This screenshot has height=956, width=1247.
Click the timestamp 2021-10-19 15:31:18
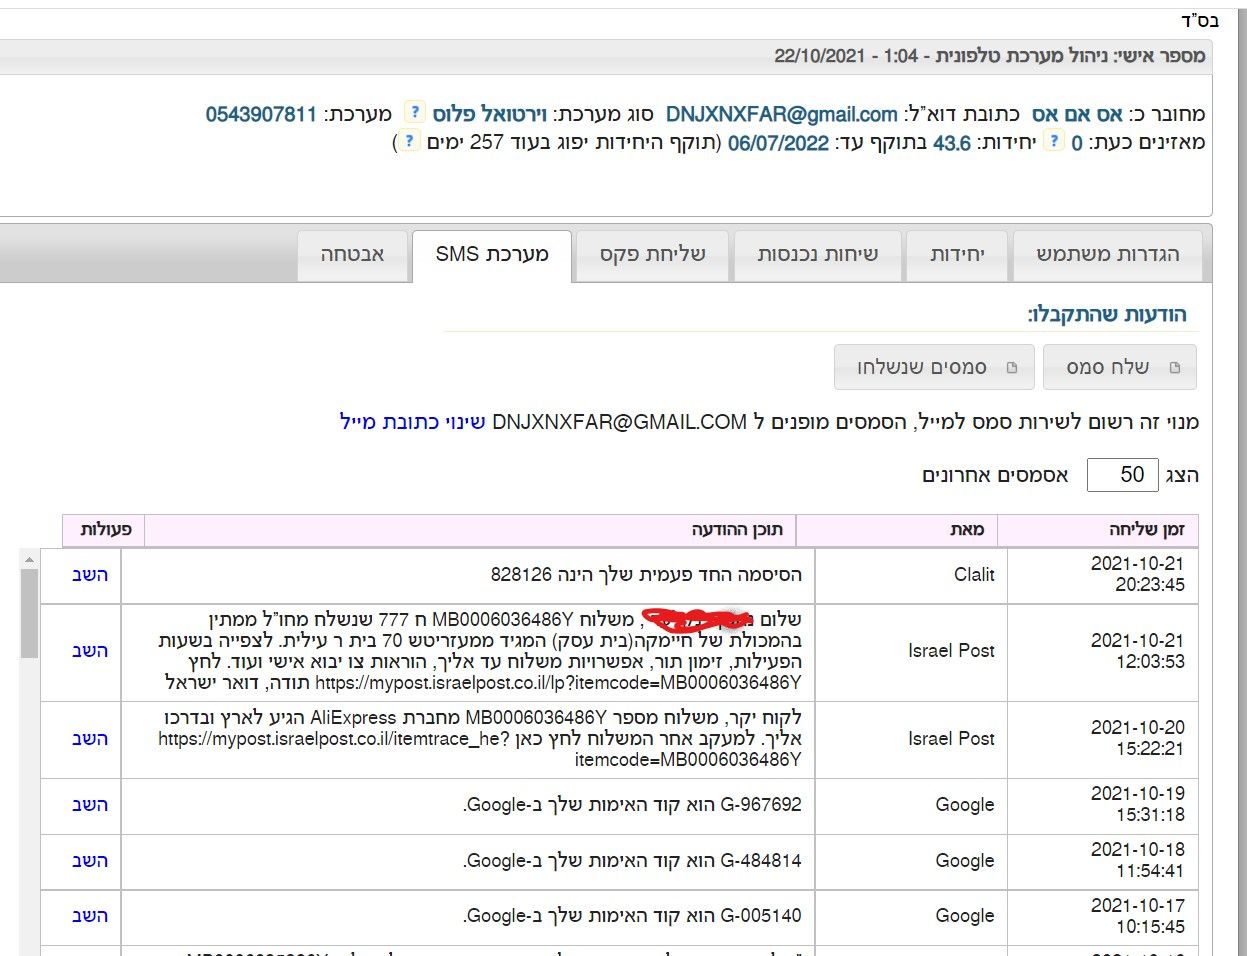(x=1137, y=804)
